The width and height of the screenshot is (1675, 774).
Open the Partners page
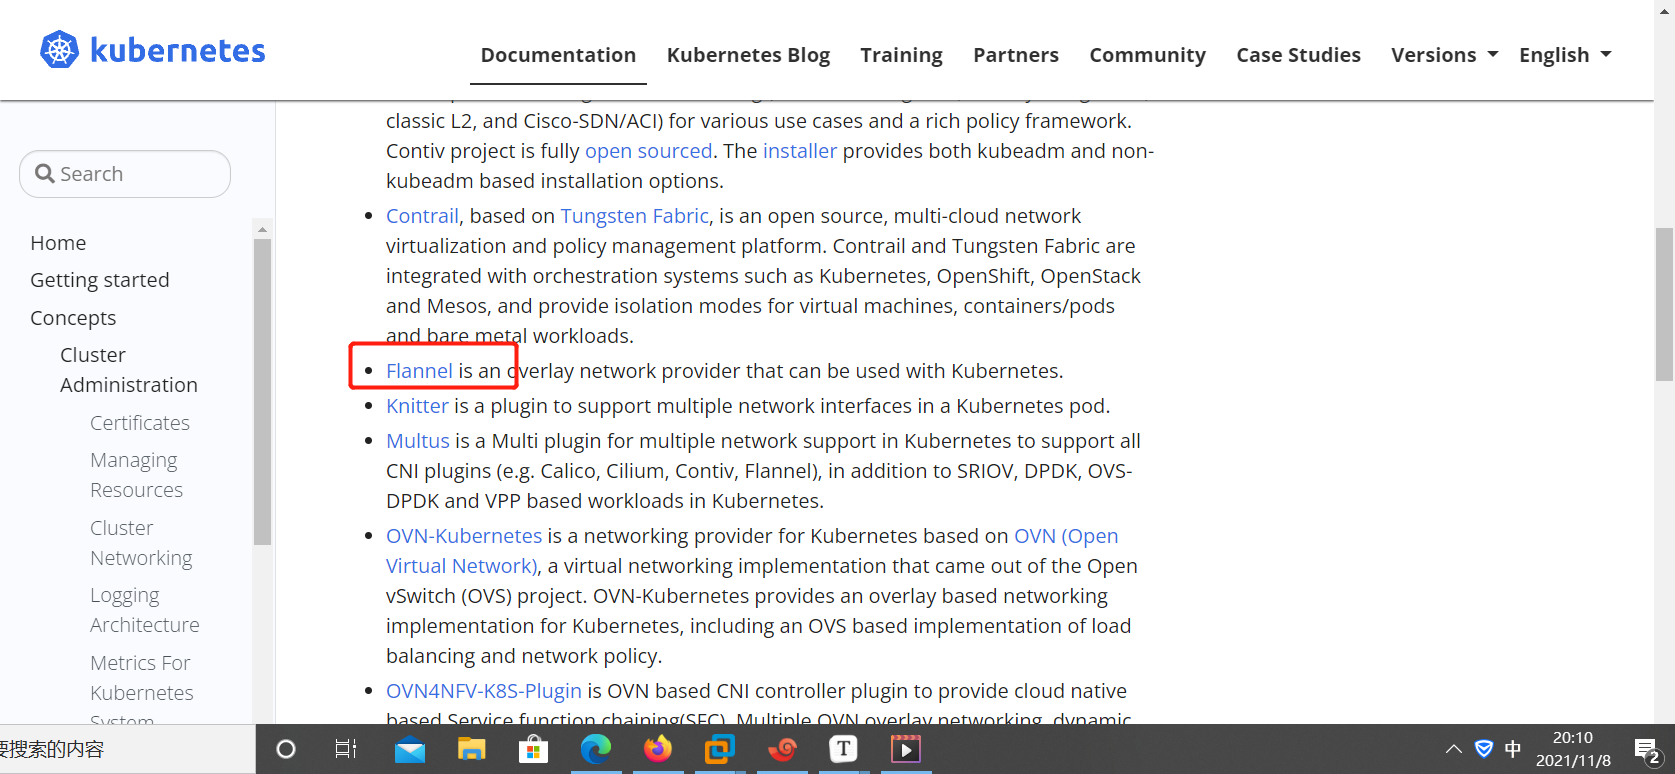click(1016, 55)
